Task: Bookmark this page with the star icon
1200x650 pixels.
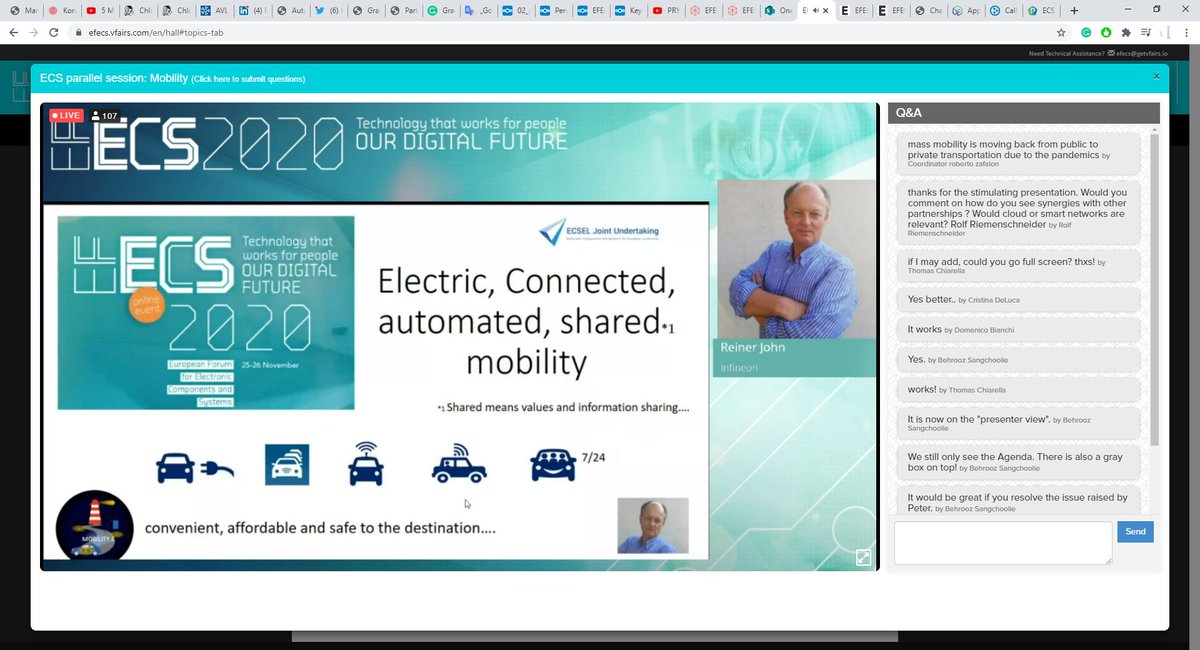Action: (1061, 32)
